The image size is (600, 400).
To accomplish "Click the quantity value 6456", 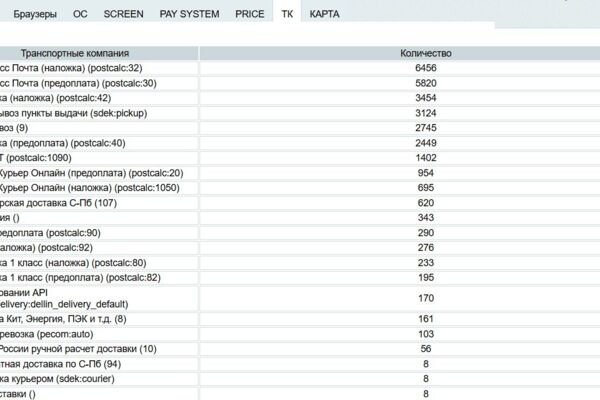I will 426,68.
